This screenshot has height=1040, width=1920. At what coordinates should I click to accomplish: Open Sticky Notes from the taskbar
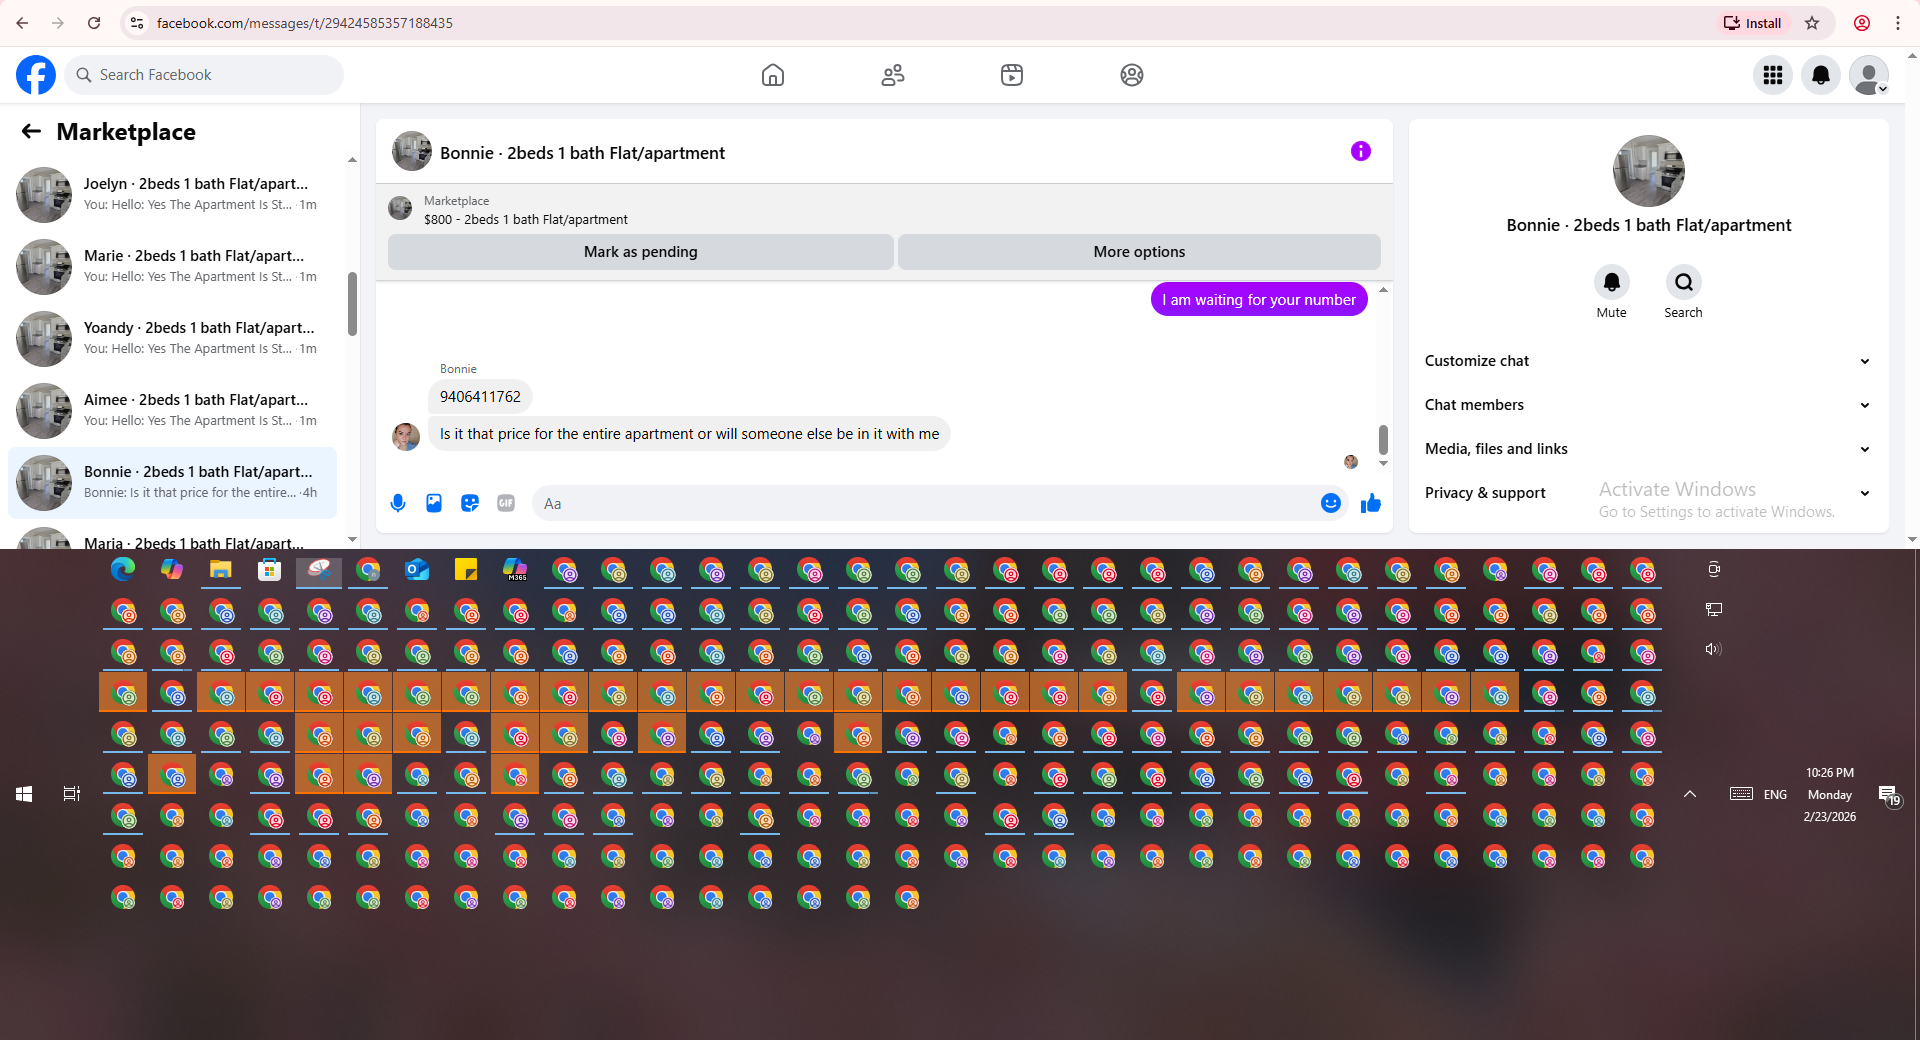click(x=466, y=570)
